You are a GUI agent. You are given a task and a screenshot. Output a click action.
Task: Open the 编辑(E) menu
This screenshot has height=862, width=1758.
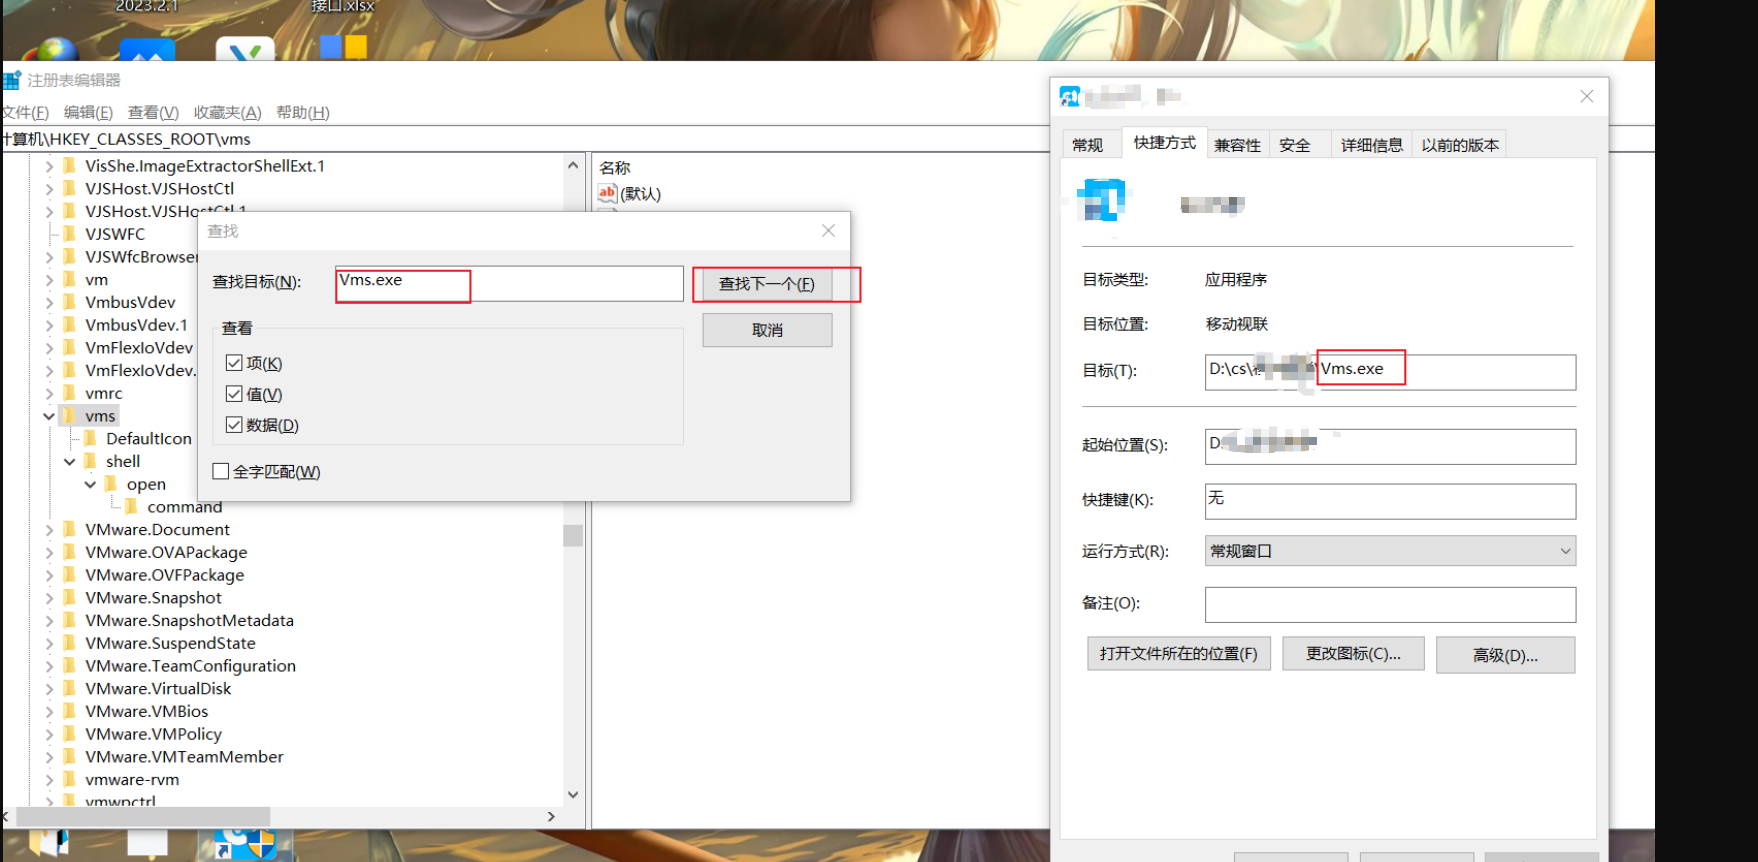click(88, 112)
